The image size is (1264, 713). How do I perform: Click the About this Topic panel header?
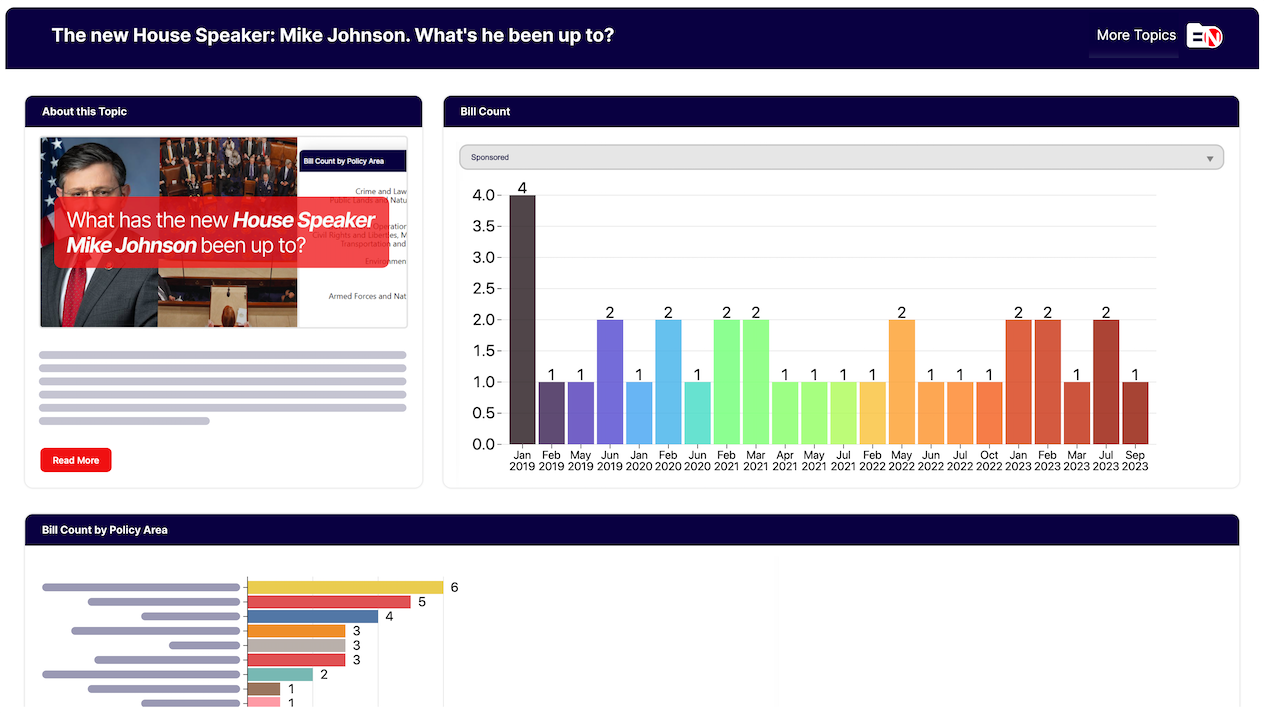pos(85,112)
